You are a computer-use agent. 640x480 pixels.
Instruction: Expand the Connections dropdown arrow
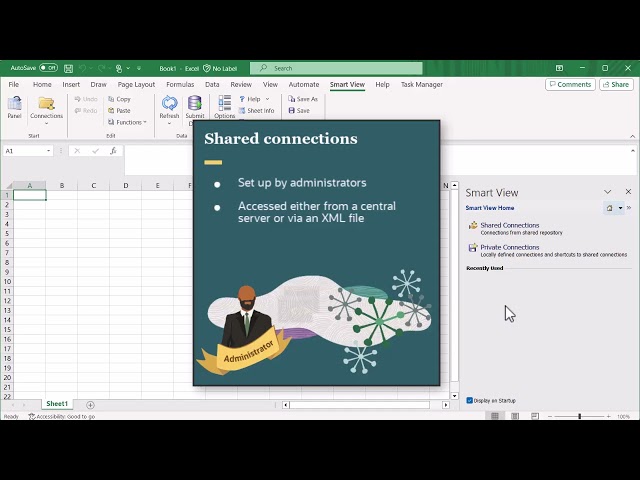pos(46,123)
